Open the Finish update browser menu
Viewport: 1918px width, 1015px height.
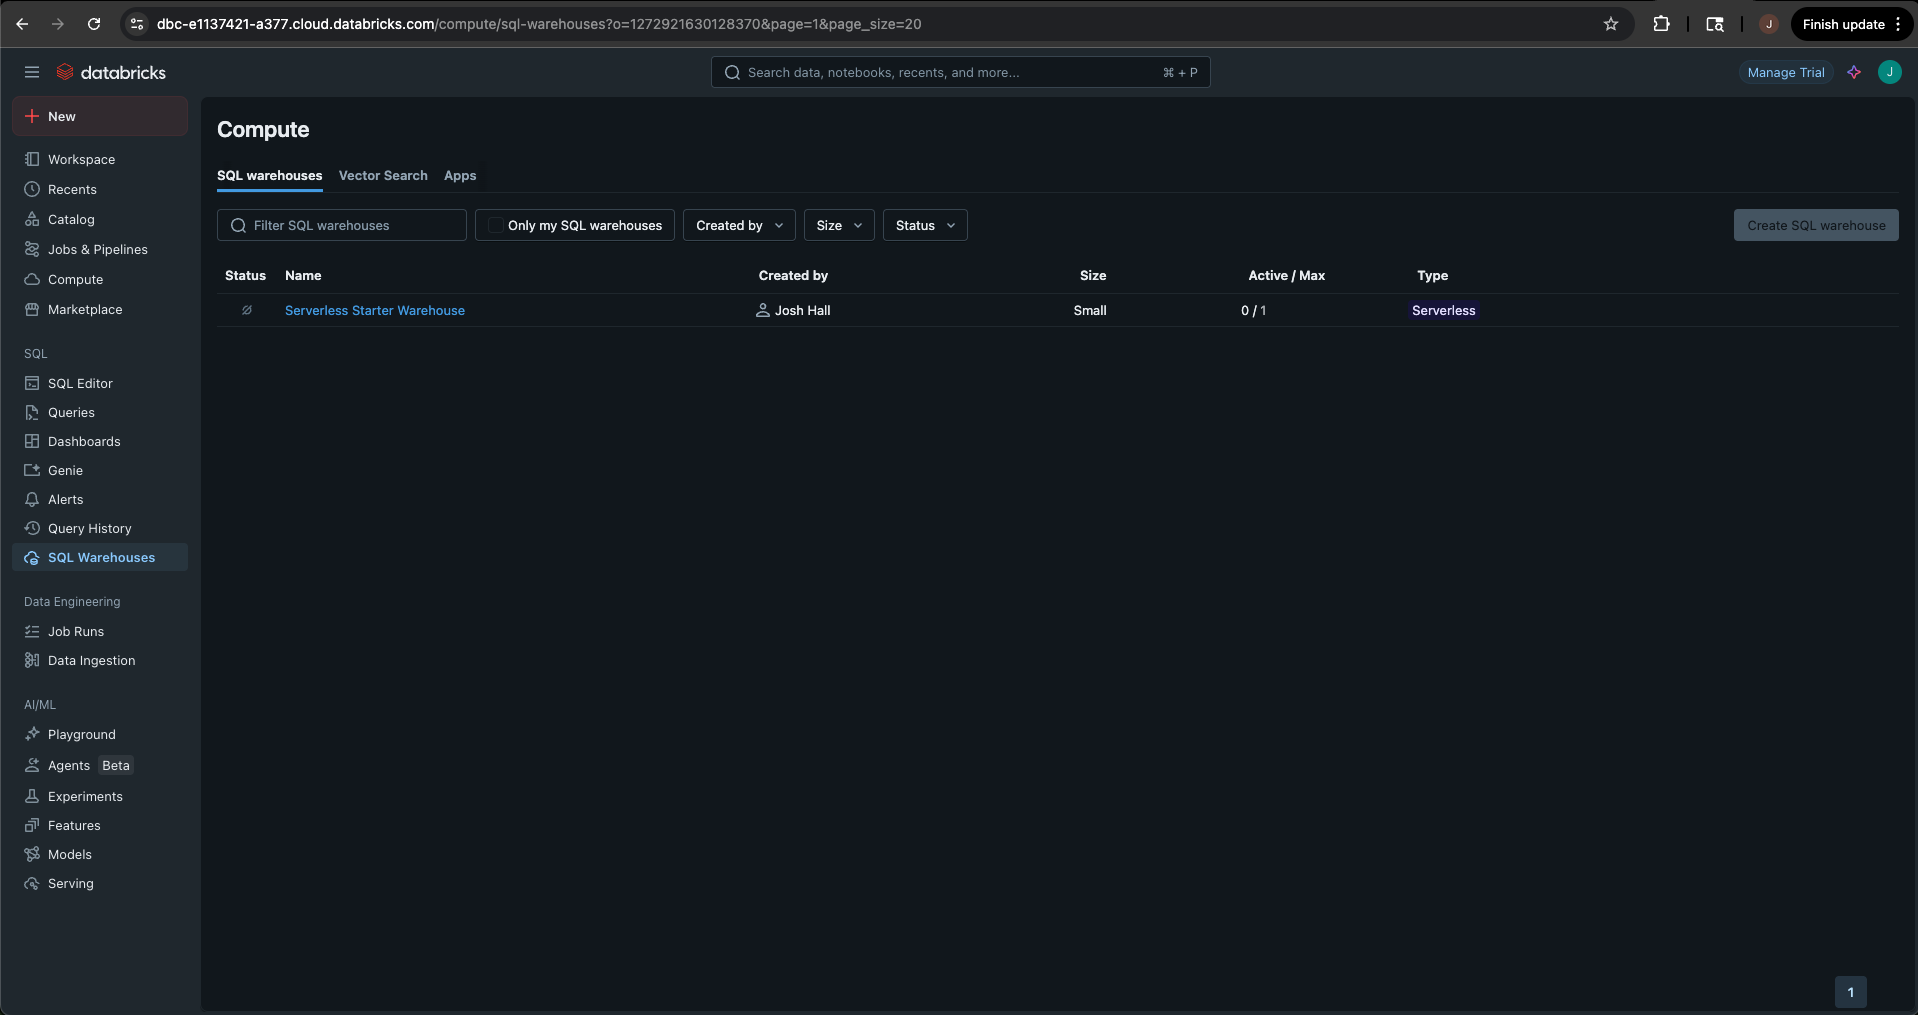(x=1851, y=24)
